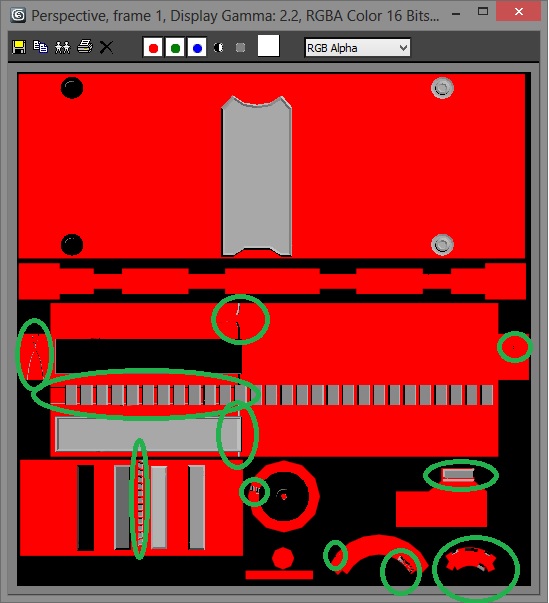549x603 pixels.
Task: Maximize the render frame window
Action: coord(483,12)
